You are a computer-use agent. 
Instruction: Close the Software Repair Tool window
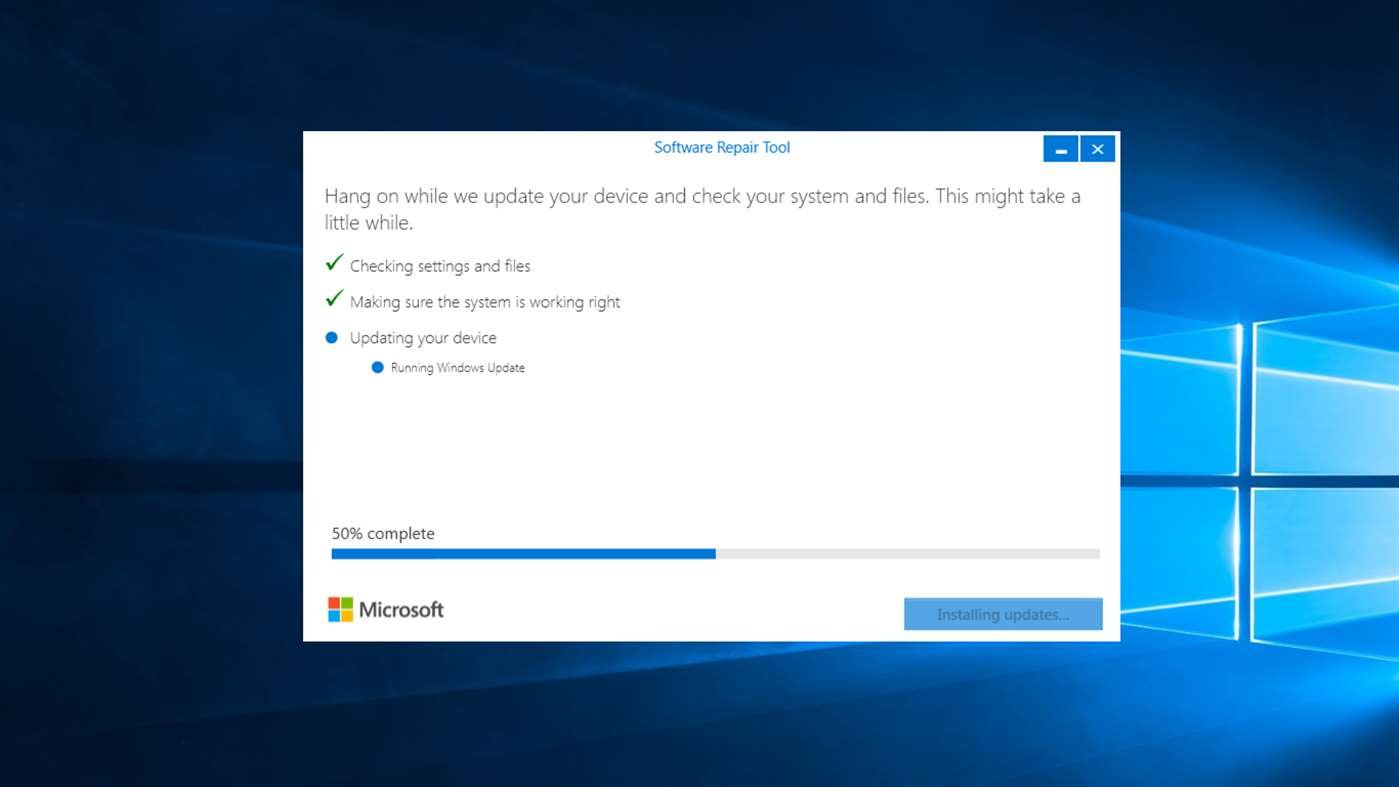tap(1097, 149)
